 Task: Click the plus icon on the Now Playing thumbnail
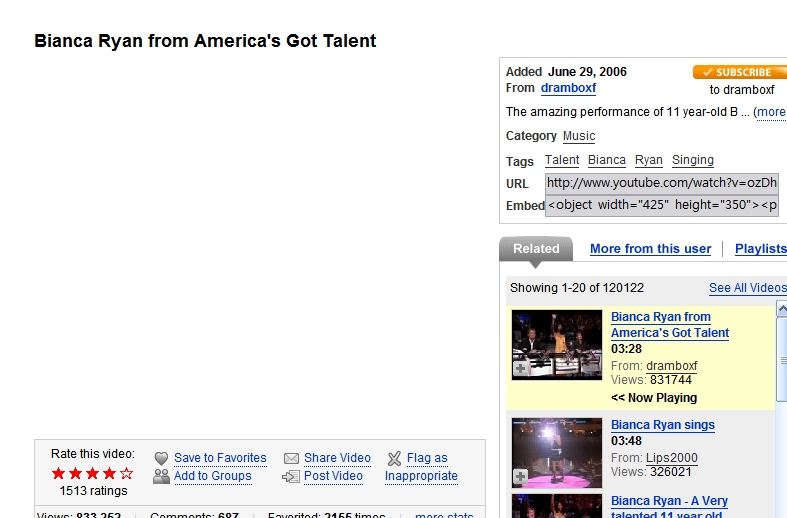tap(520, 369)
